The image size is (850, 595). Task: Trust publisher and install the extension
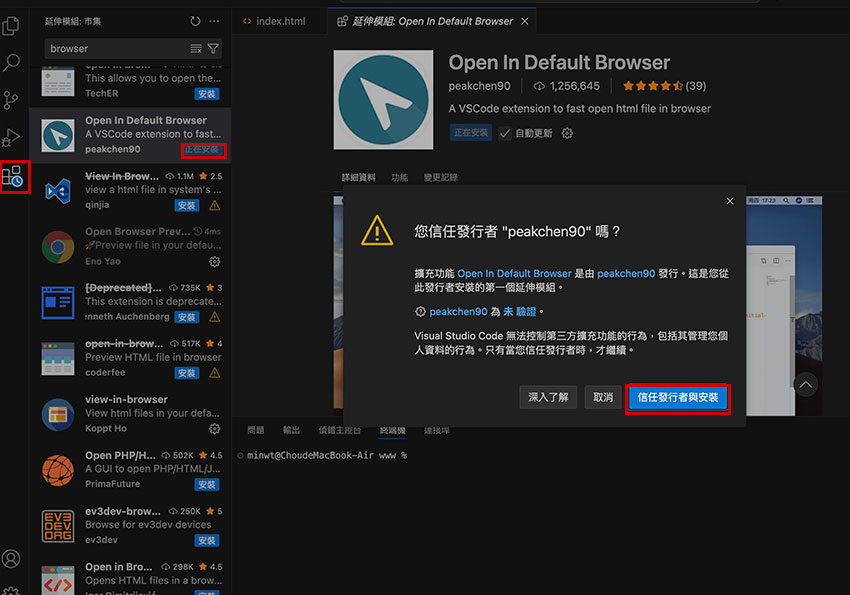click(678, 398)
